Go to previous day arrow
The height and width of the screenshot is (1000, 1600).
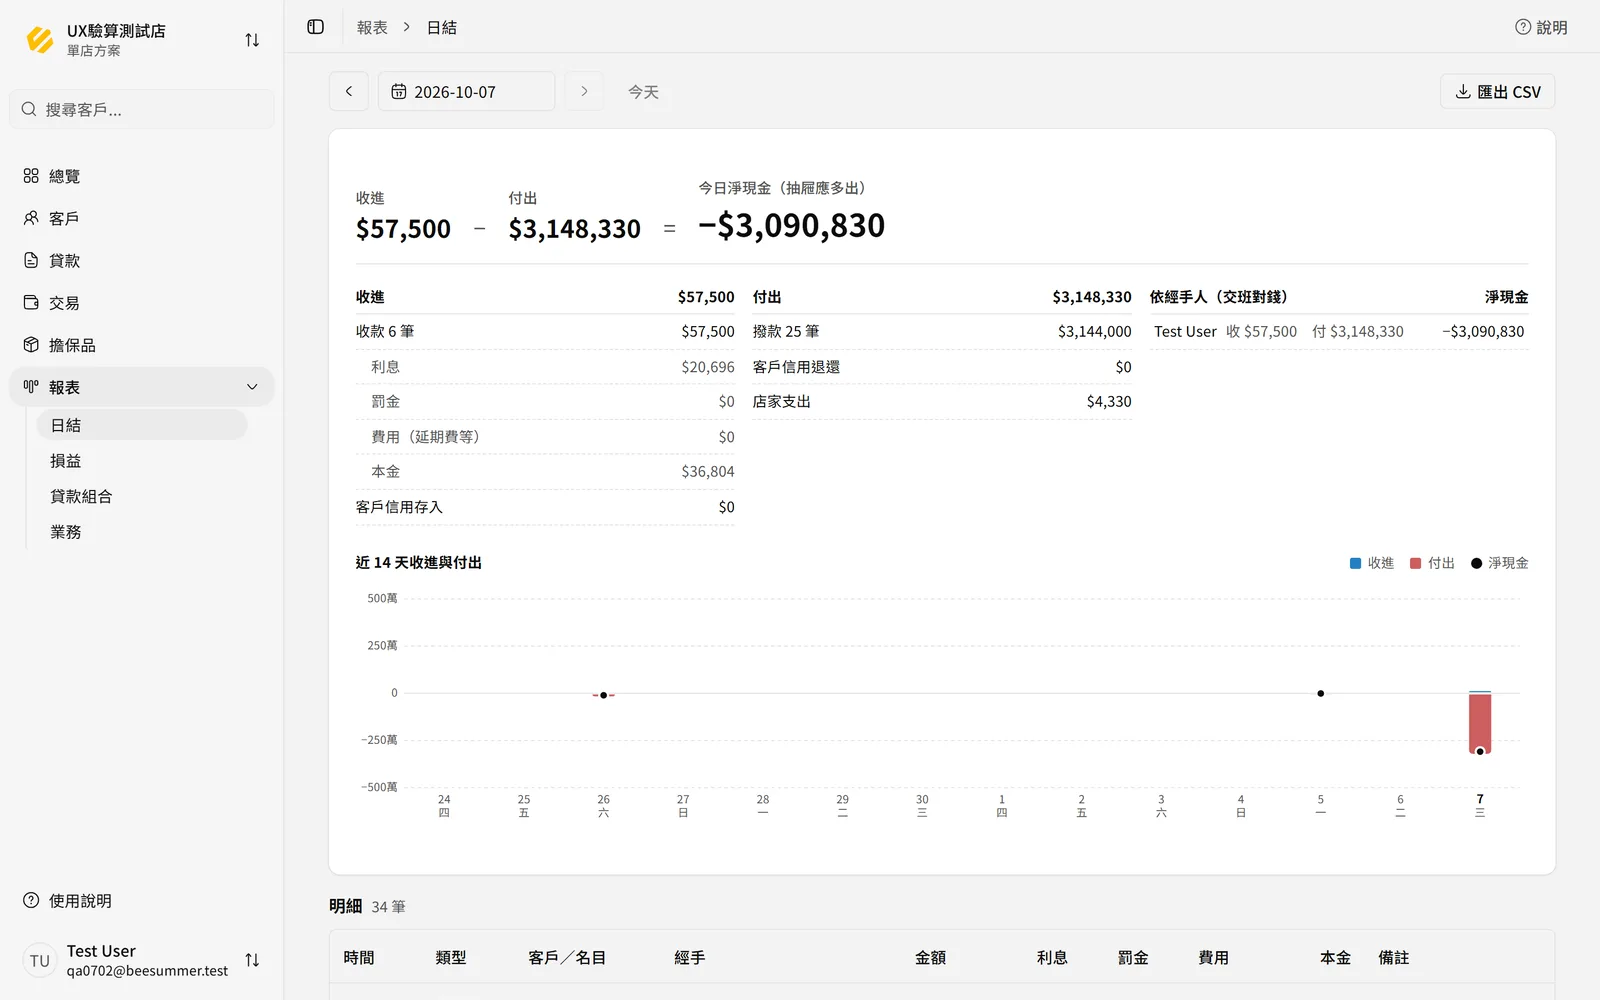click(x=349, y=91)
